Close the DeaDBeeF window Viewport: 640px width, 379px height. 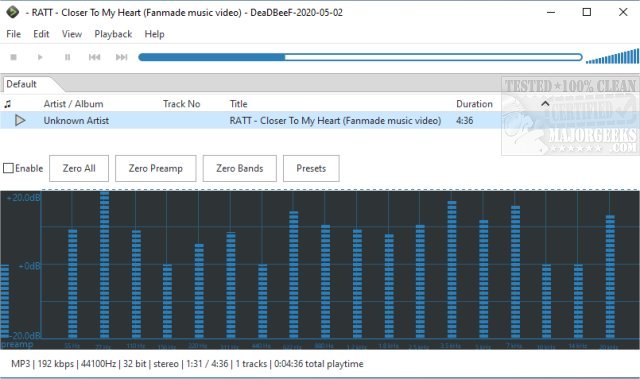[x=623, y=12]
